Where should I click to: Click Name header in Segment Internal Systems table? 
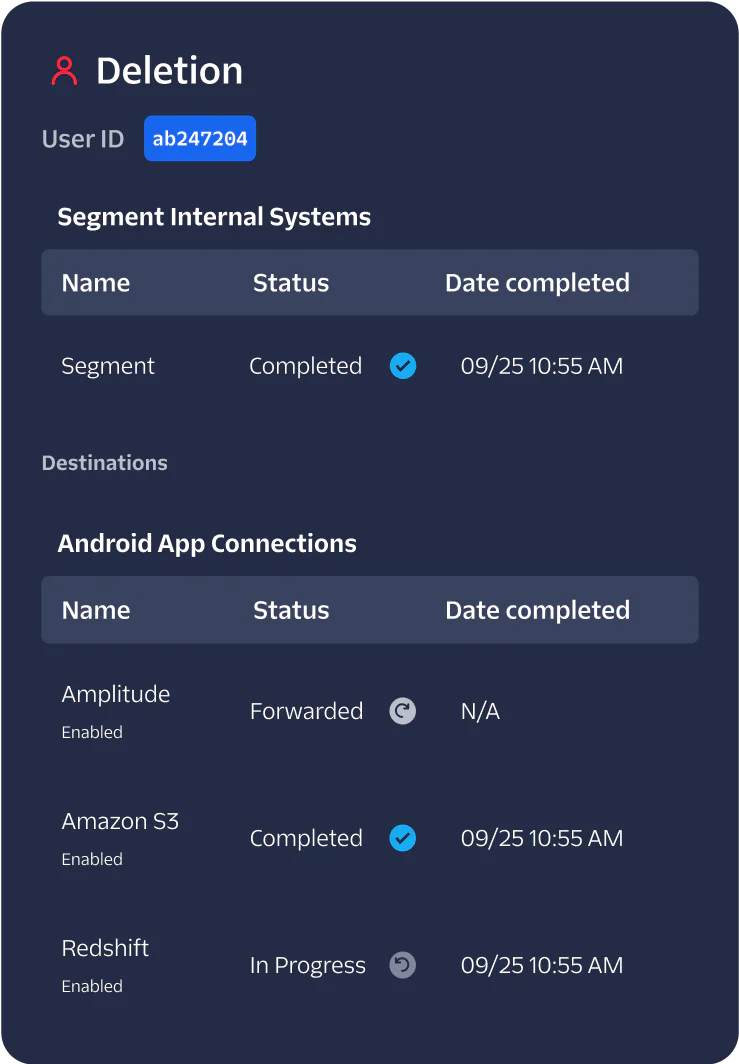96,283
